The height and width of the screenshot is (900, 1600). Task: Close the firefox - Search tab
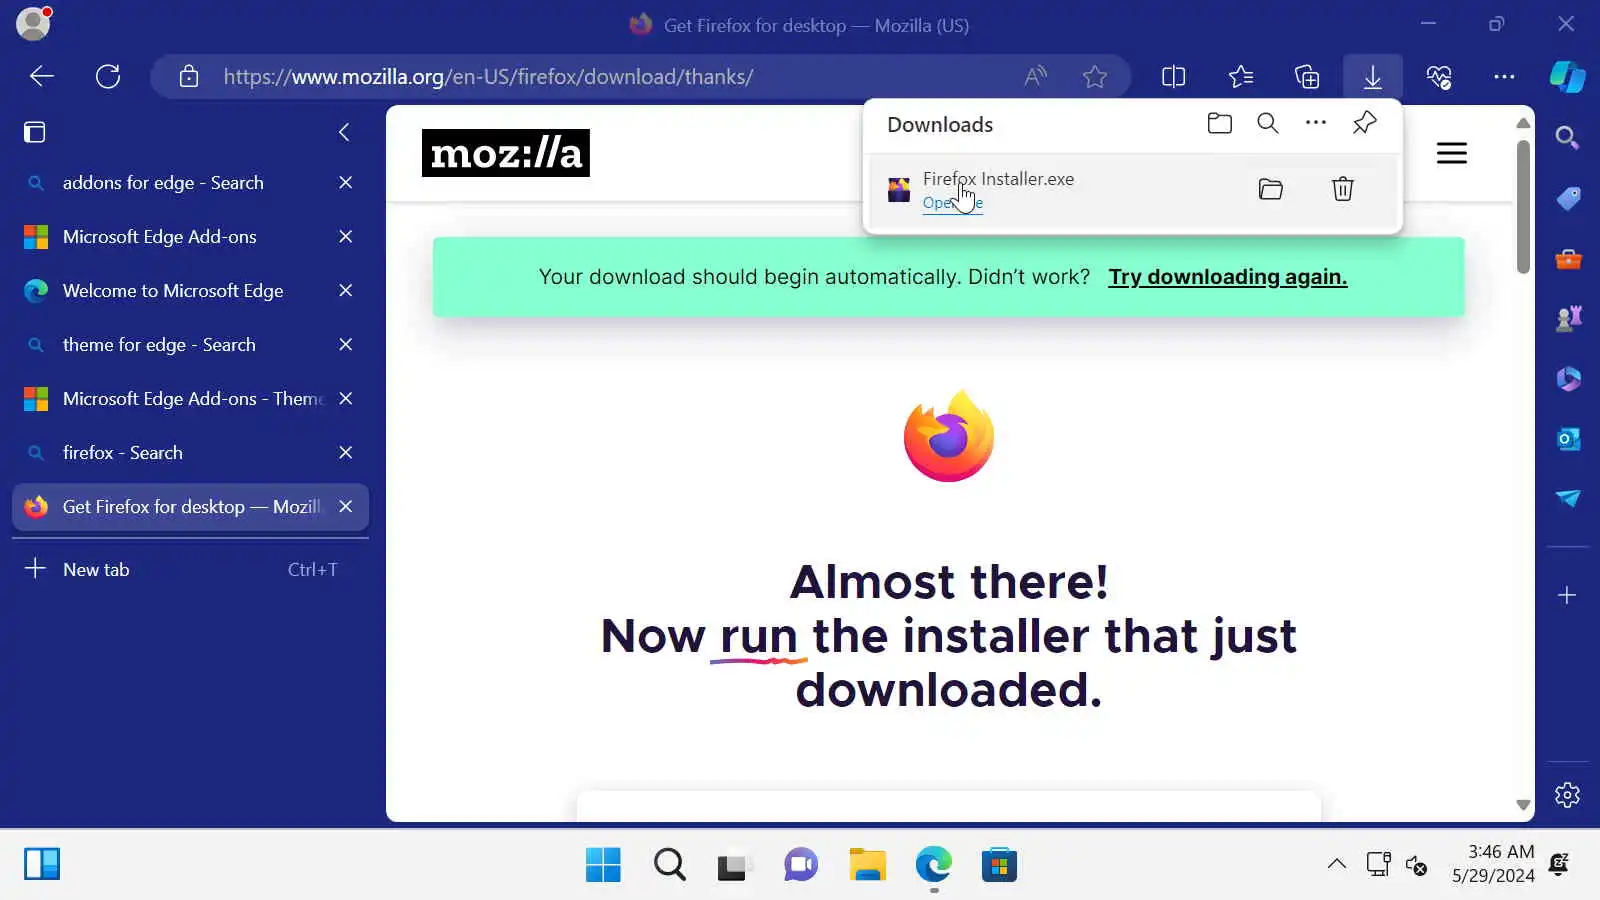pos(346,453)
